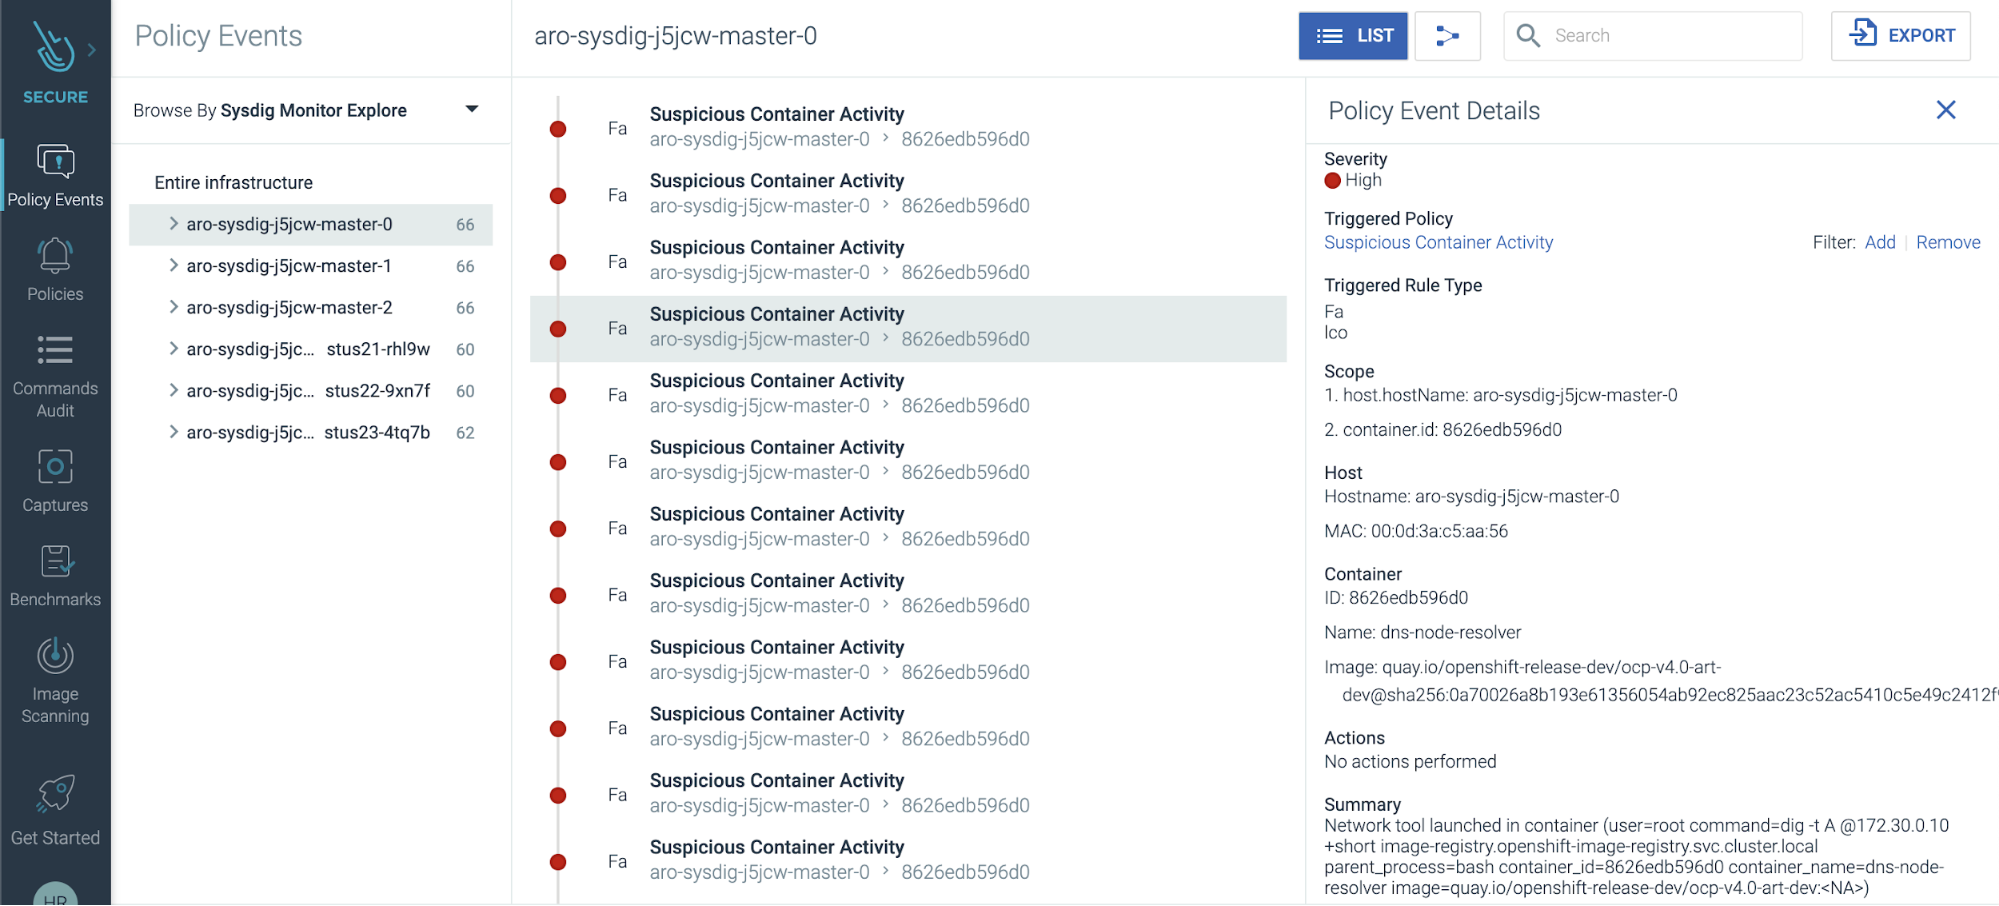Open the Benchmarks section
This screenshot has height=906, width=1999.
point(55,576)
